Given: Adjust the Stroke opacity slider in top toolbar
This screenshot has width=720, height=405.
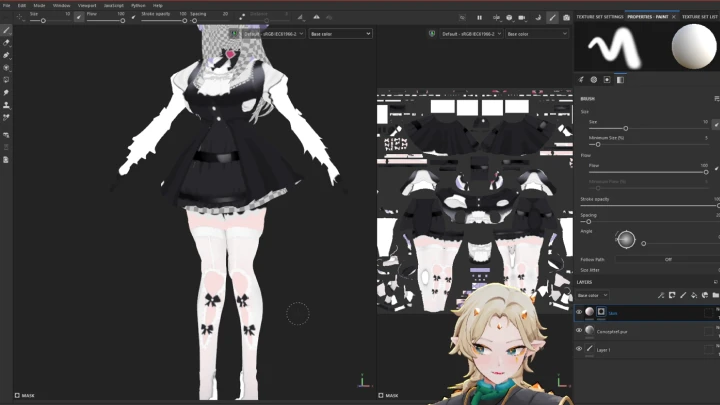Looking at the screenshot, I should click(185, 21).
